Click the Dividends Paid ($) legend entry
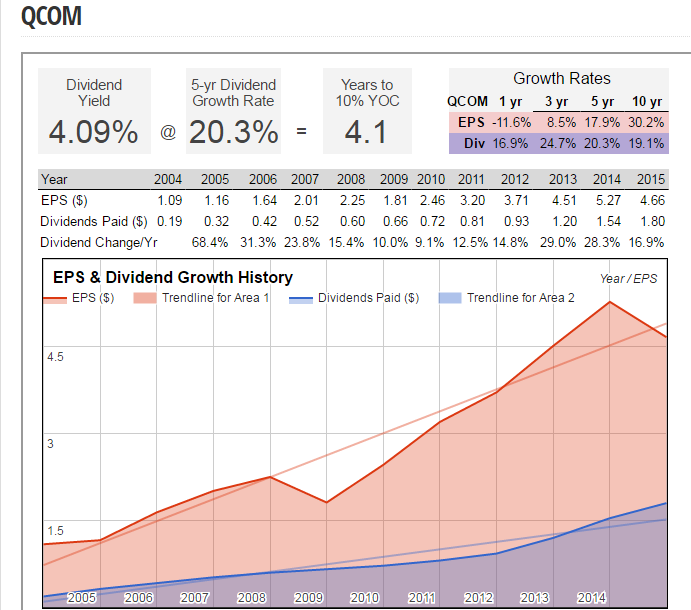Viewport: 691px width, 610px height. (x=354, y=298)
